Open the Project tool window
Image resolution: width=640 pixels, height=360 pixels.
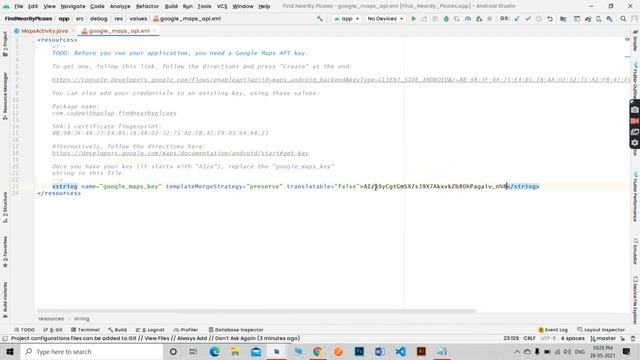coord(5,44)
